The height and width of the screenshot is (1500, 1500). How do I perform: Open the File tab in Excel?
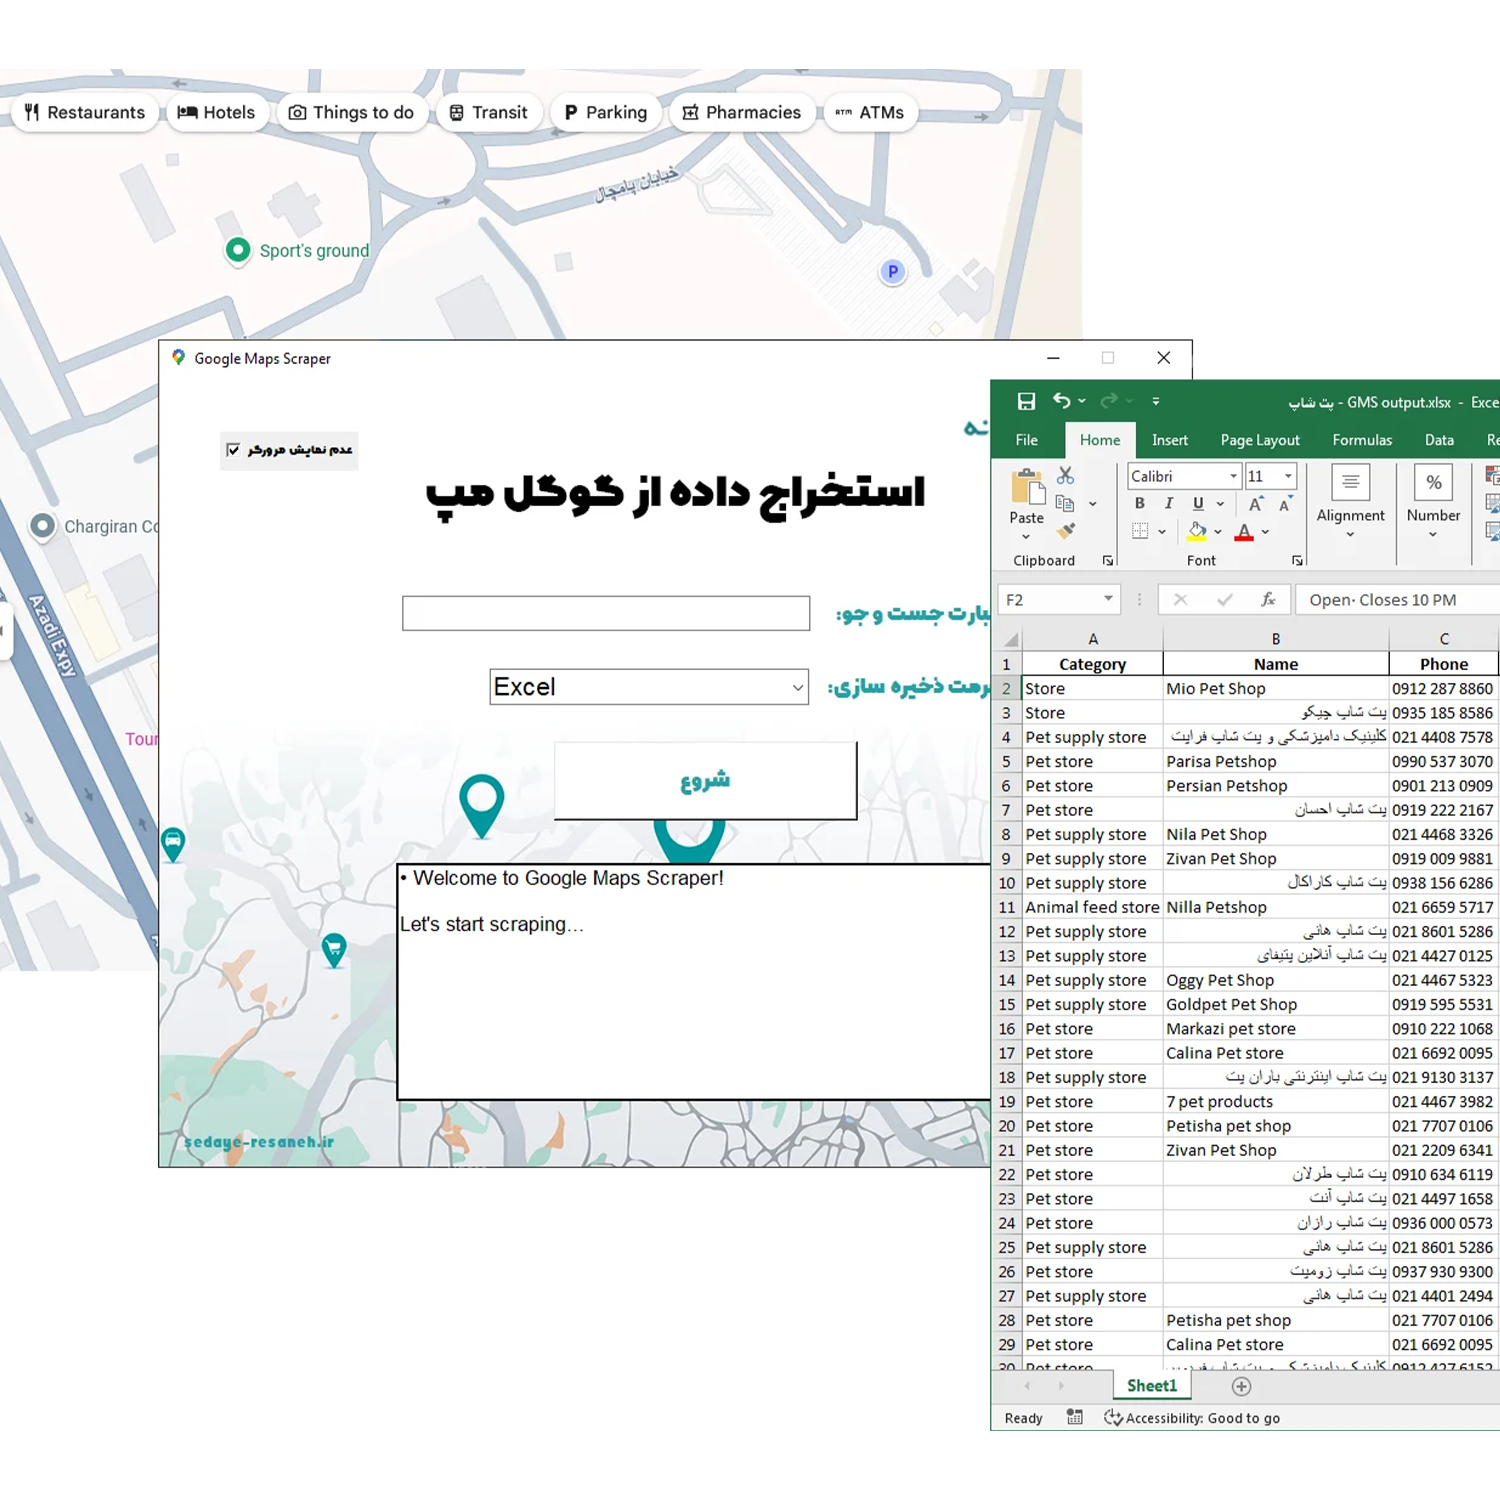coord(1026,440)
